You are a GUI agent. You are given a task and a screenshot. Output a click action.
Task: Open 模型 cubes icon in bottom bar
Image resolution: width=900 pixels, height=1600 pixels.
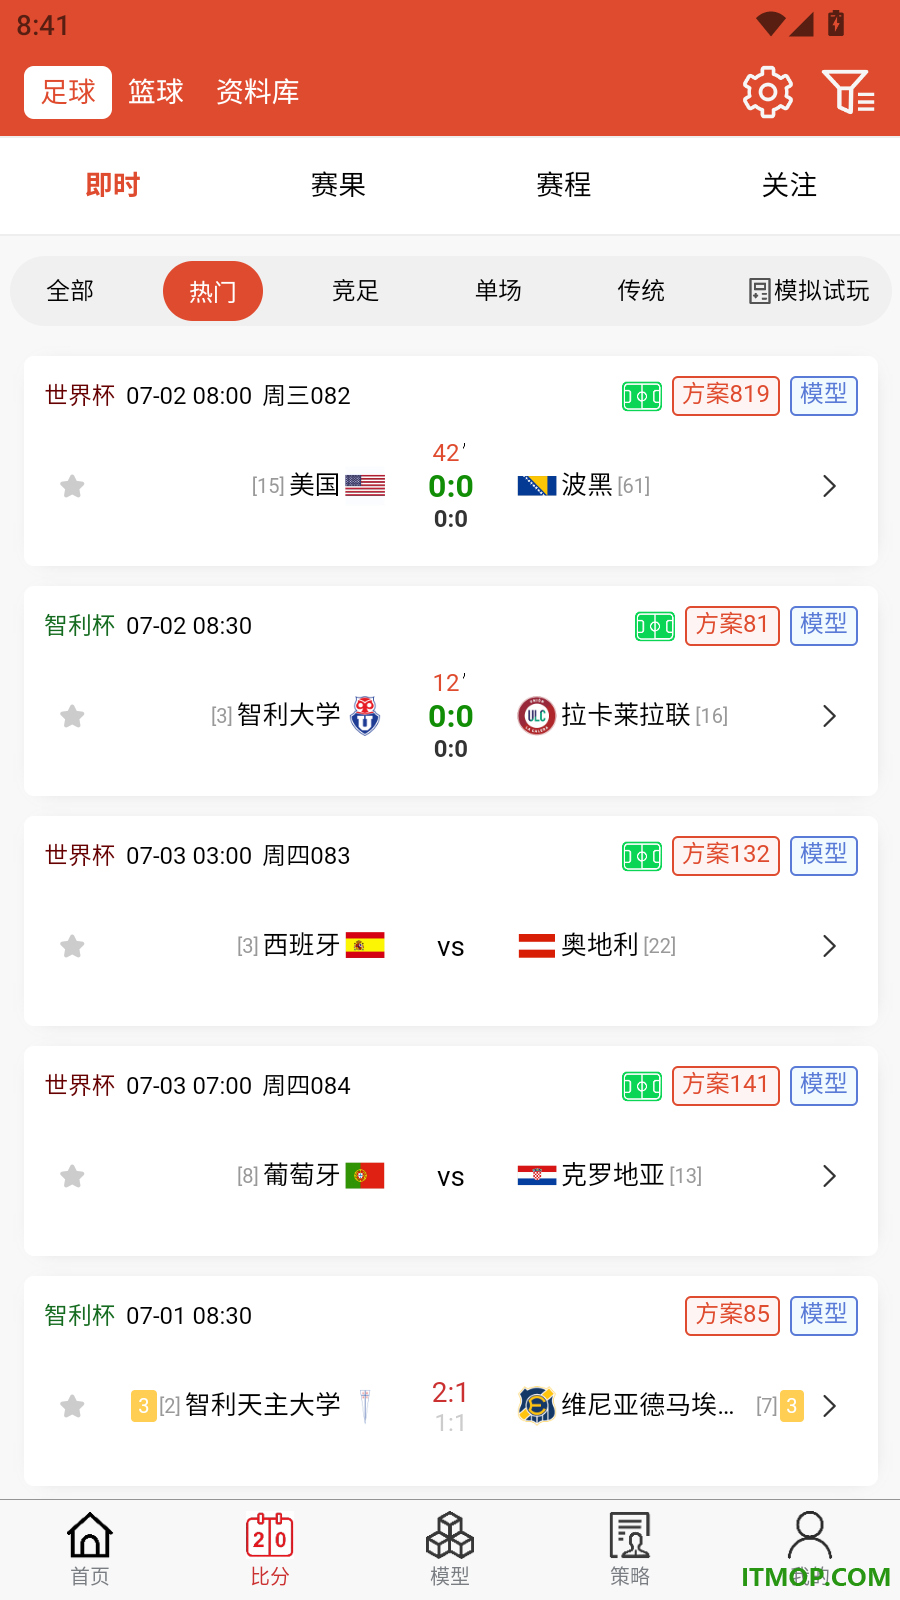(x=450, y=1549)
